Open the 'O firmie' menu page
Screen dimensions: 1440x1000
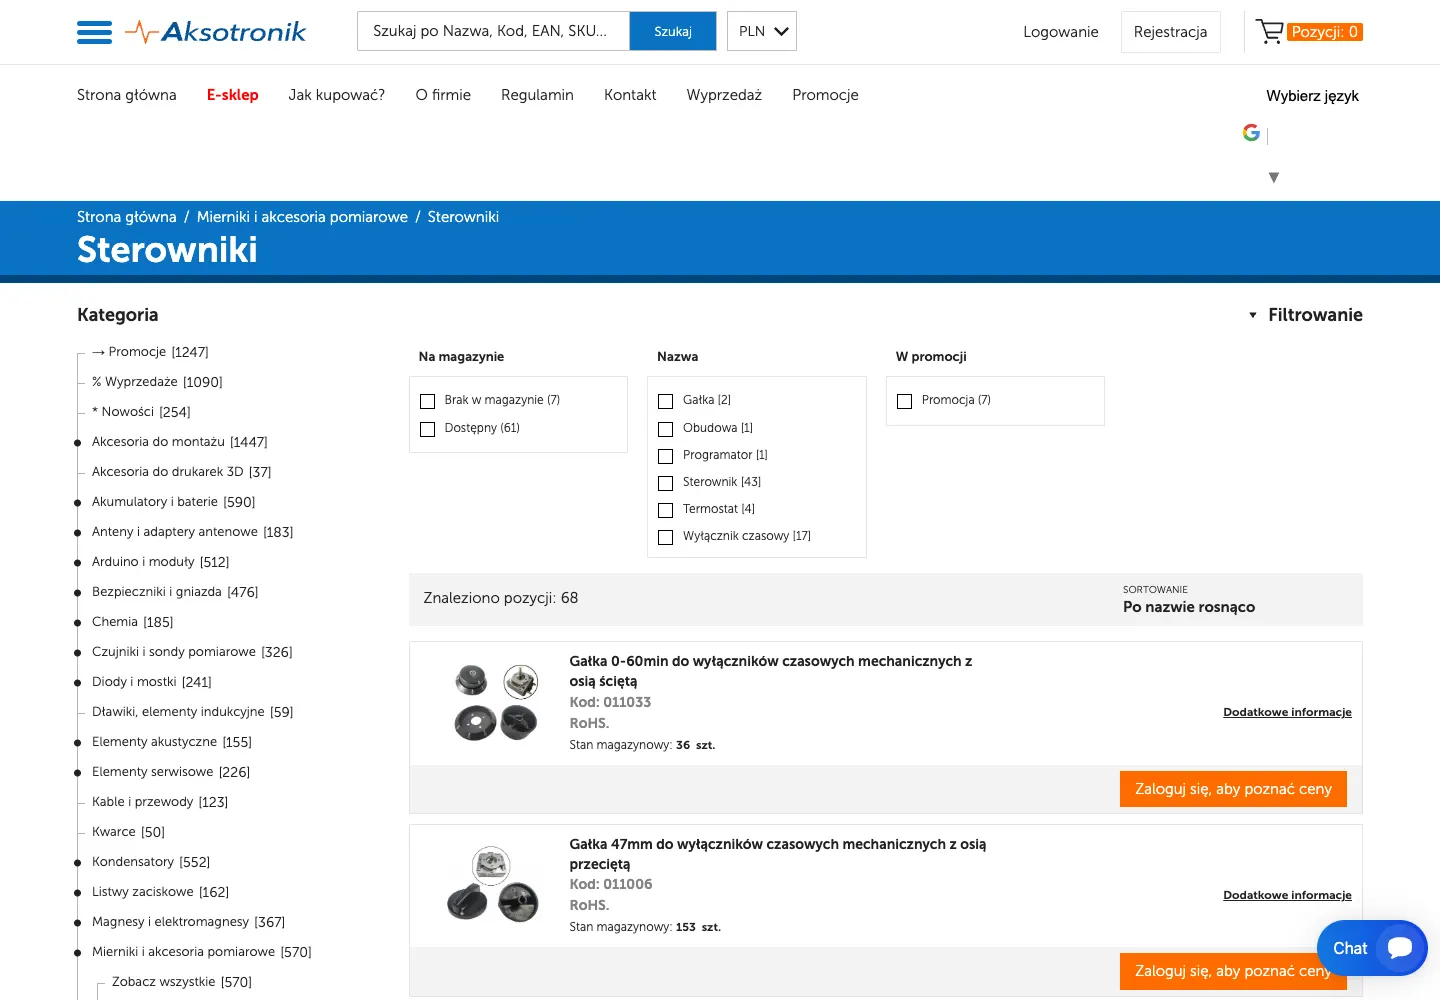443,95
